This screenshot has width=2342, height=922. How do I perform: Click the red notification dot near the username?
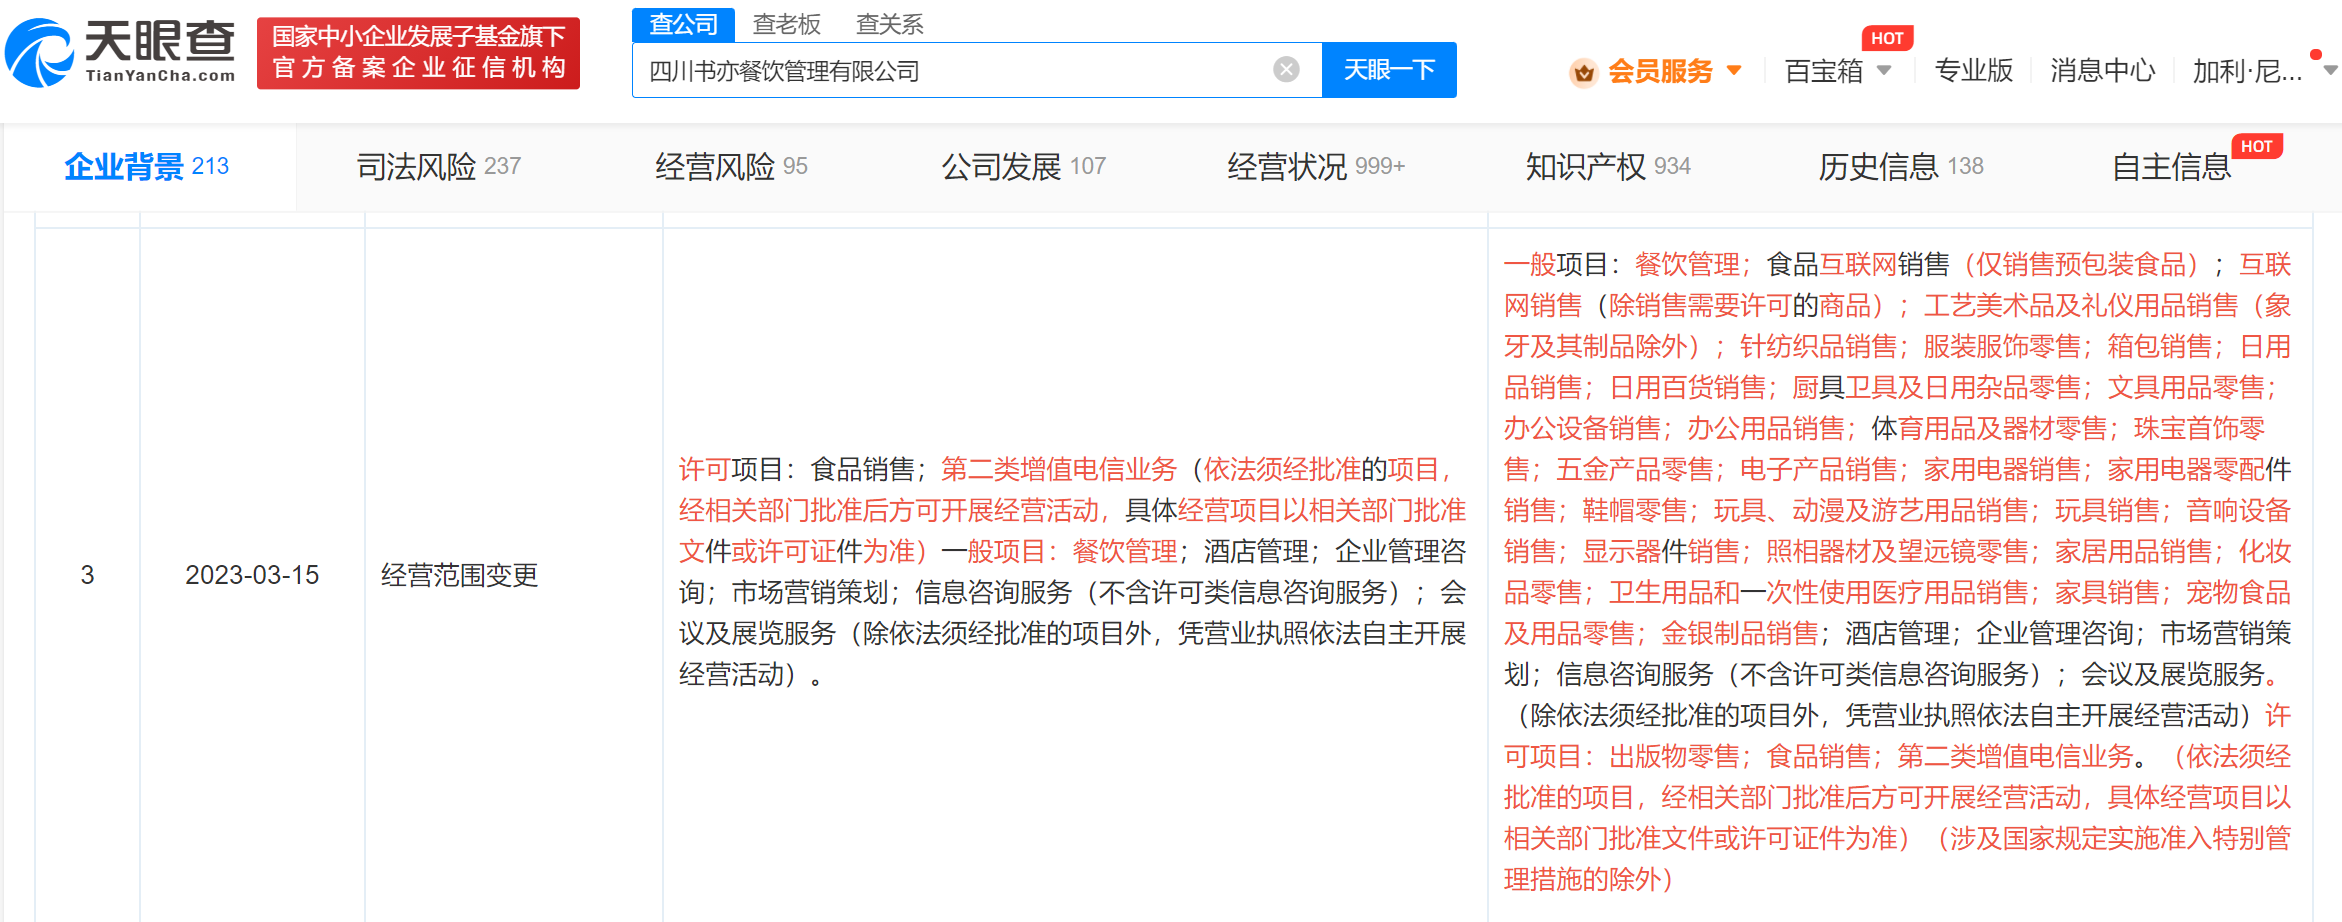pos(2316,56)
